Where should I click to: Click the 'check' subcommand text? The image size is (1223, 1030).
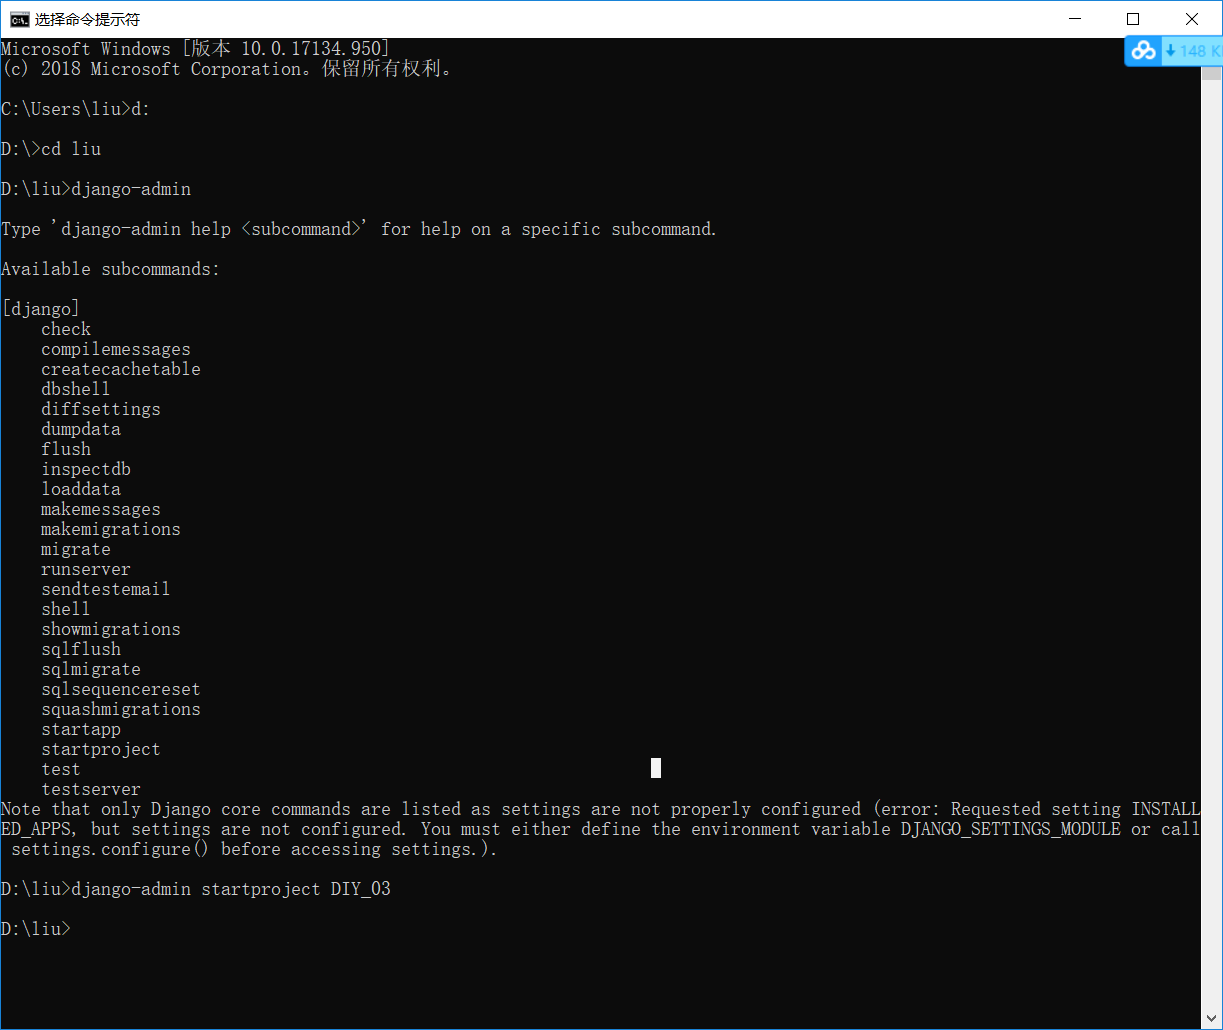[x=66, y=329]
